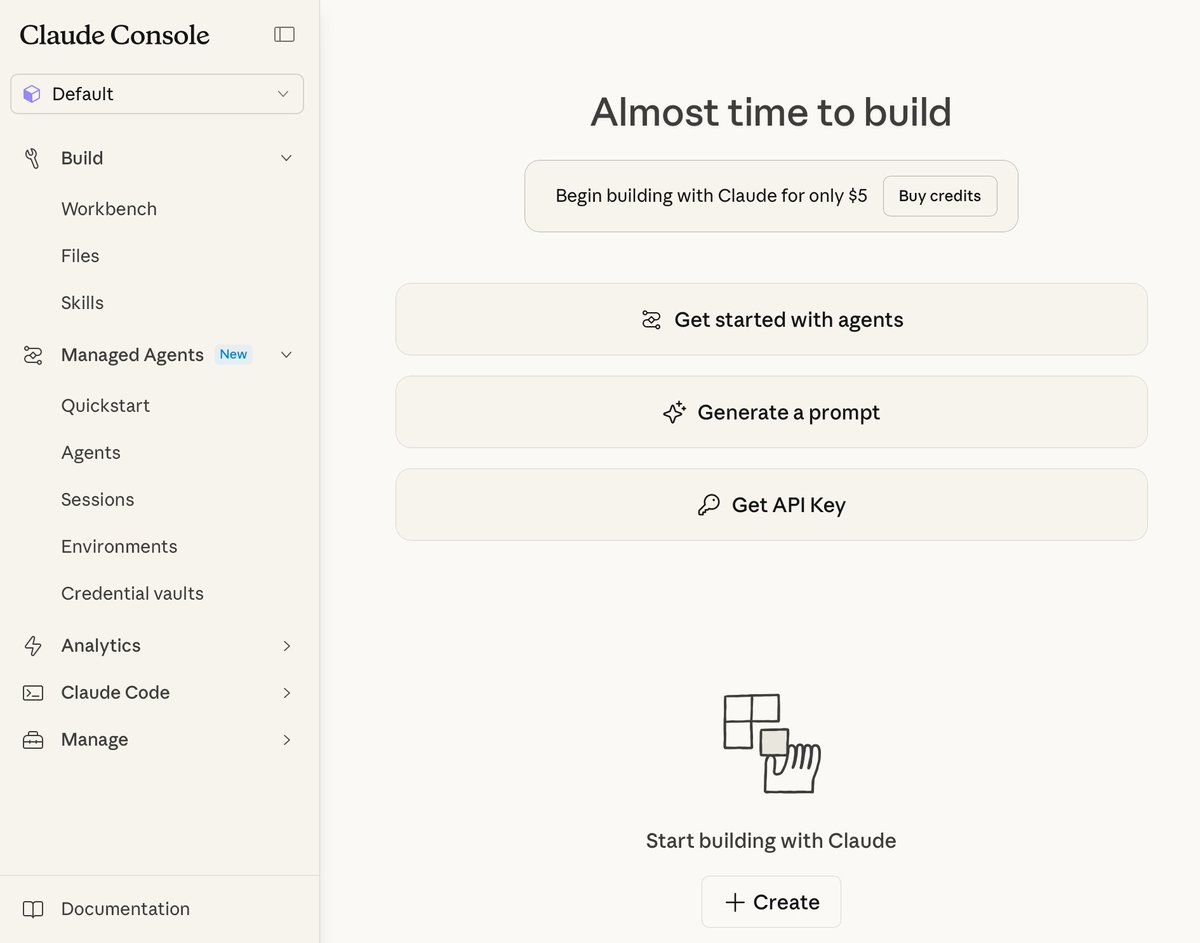Open Workbench in the sidebar

[x=109, y=209]
